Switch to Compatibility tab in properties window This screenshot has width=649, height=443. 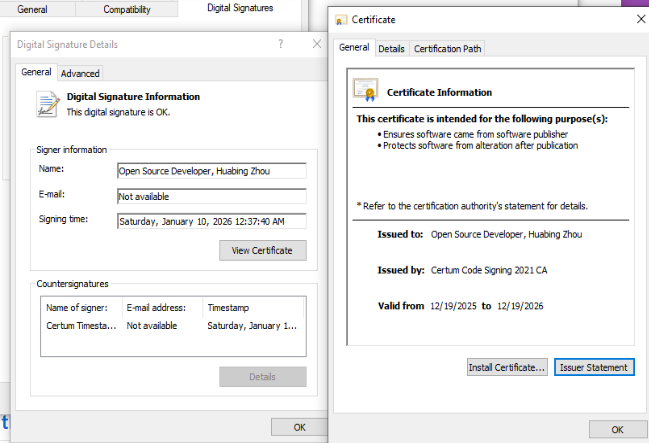127,9
